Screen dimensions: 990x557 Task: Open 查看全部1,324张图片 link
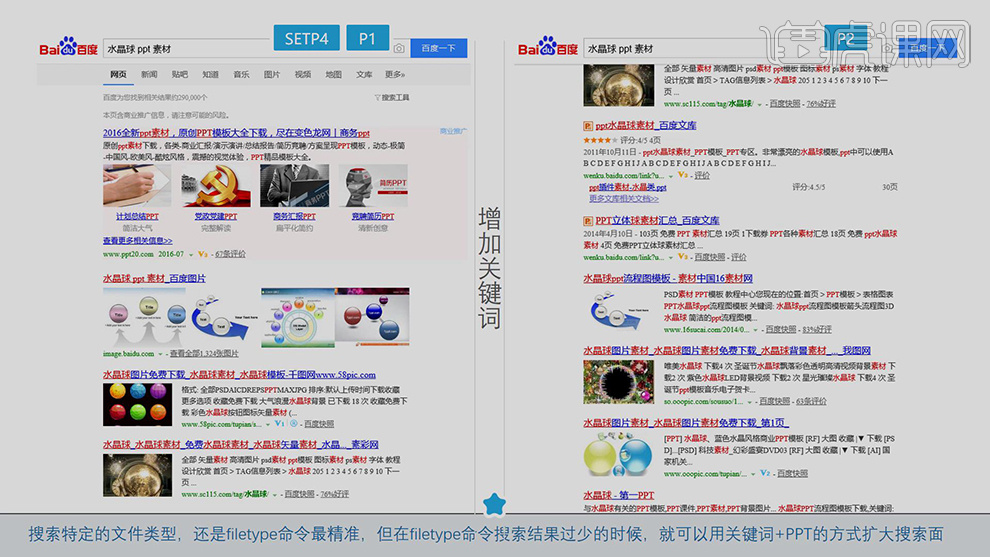click(204, 354)
